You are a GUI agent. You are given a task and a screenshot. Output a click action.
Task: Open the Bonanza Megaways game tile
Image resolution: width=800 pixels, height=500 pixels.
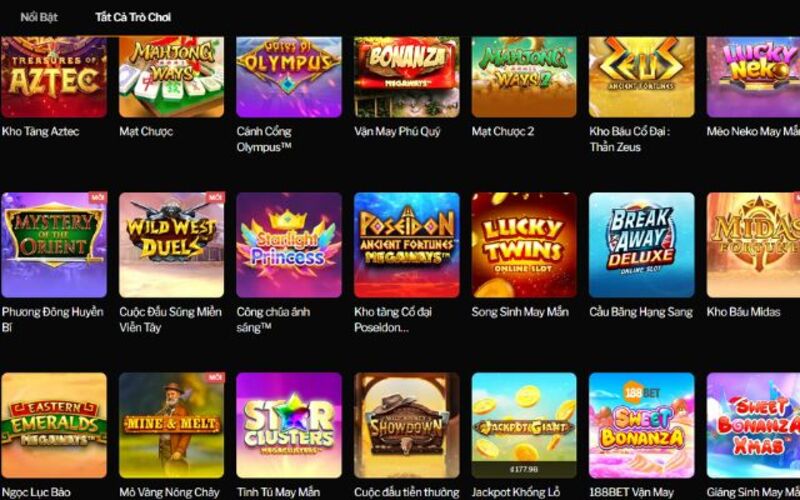(x=407, y=77)
